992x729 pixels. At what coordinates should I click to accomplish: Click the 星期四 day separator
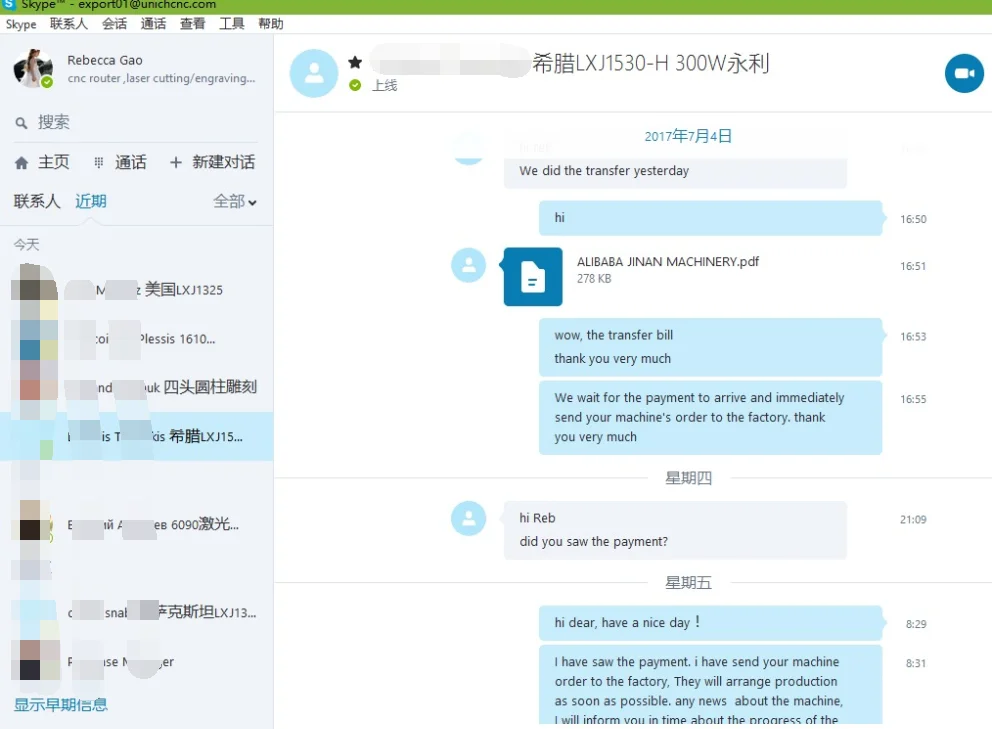pos(688,478)
